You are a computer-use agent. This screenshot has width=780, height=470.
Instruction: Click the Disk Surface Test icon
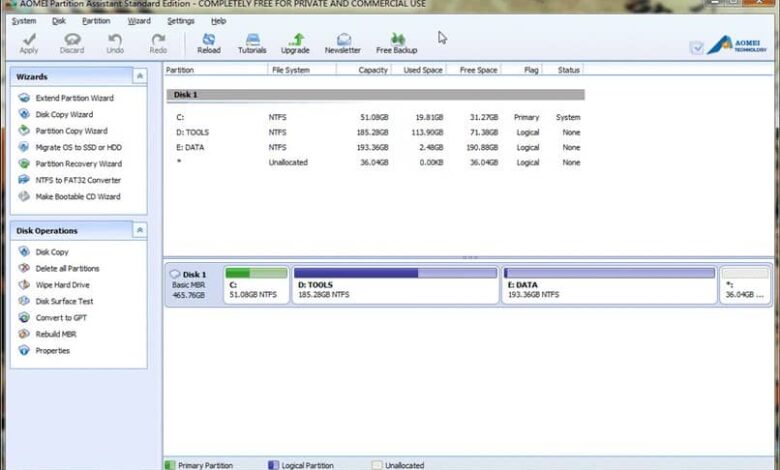pos(24,301)
